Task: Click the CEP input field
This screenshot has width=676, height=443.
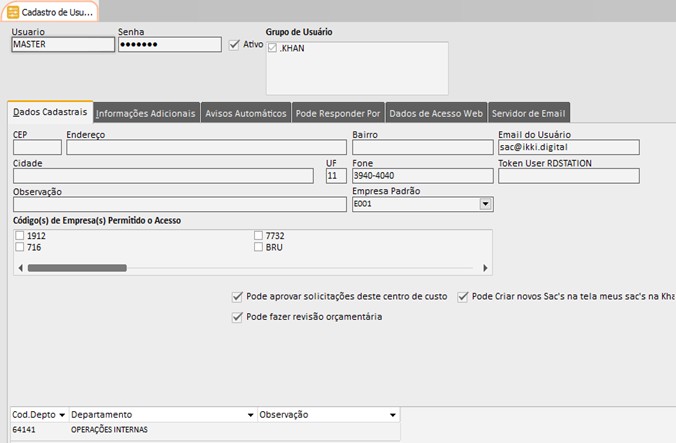Action: pos(38,147)
